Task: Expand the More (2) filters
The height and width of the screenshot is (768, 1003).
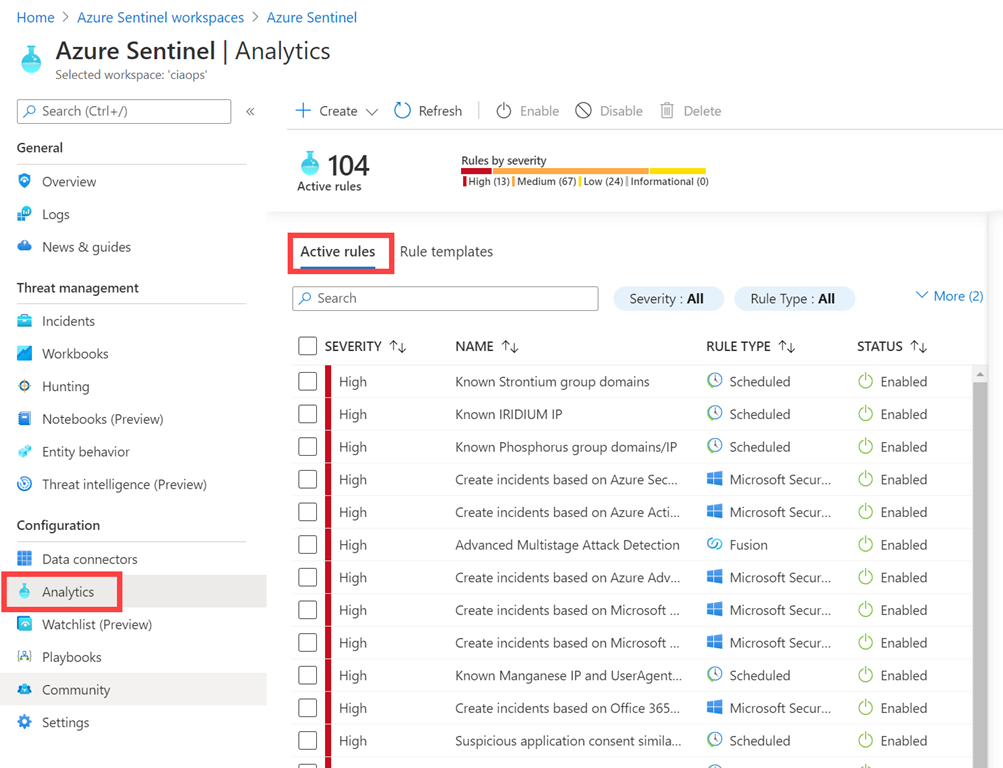Action: coord(949,296)
